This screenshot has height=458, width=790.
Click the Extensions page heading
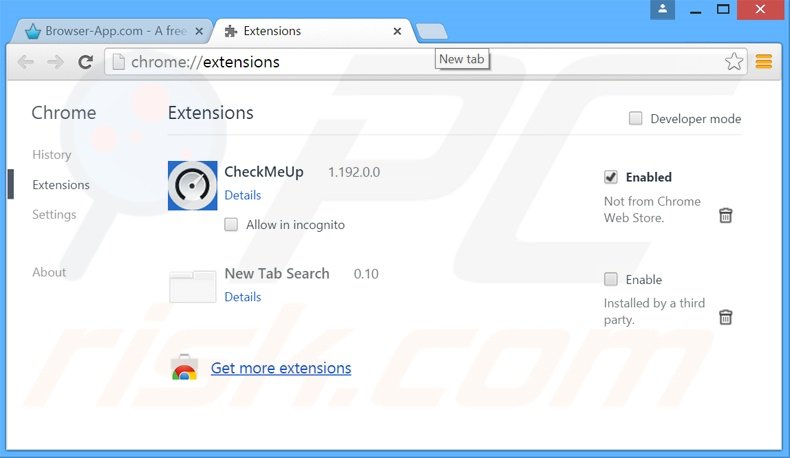tap(211, 113)
